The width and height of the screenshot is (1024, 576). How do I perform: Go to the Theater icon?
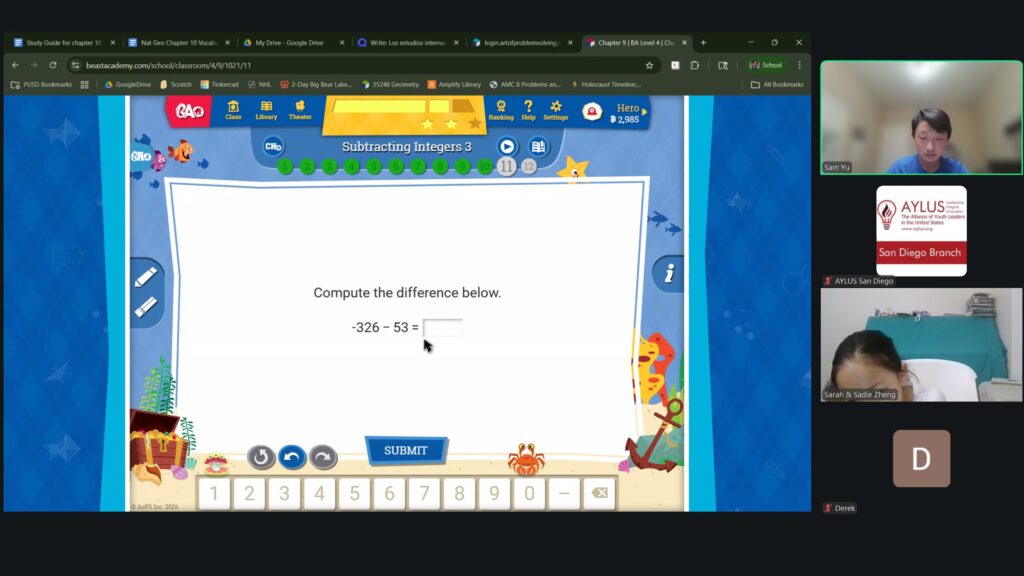[x=300, y=110]
